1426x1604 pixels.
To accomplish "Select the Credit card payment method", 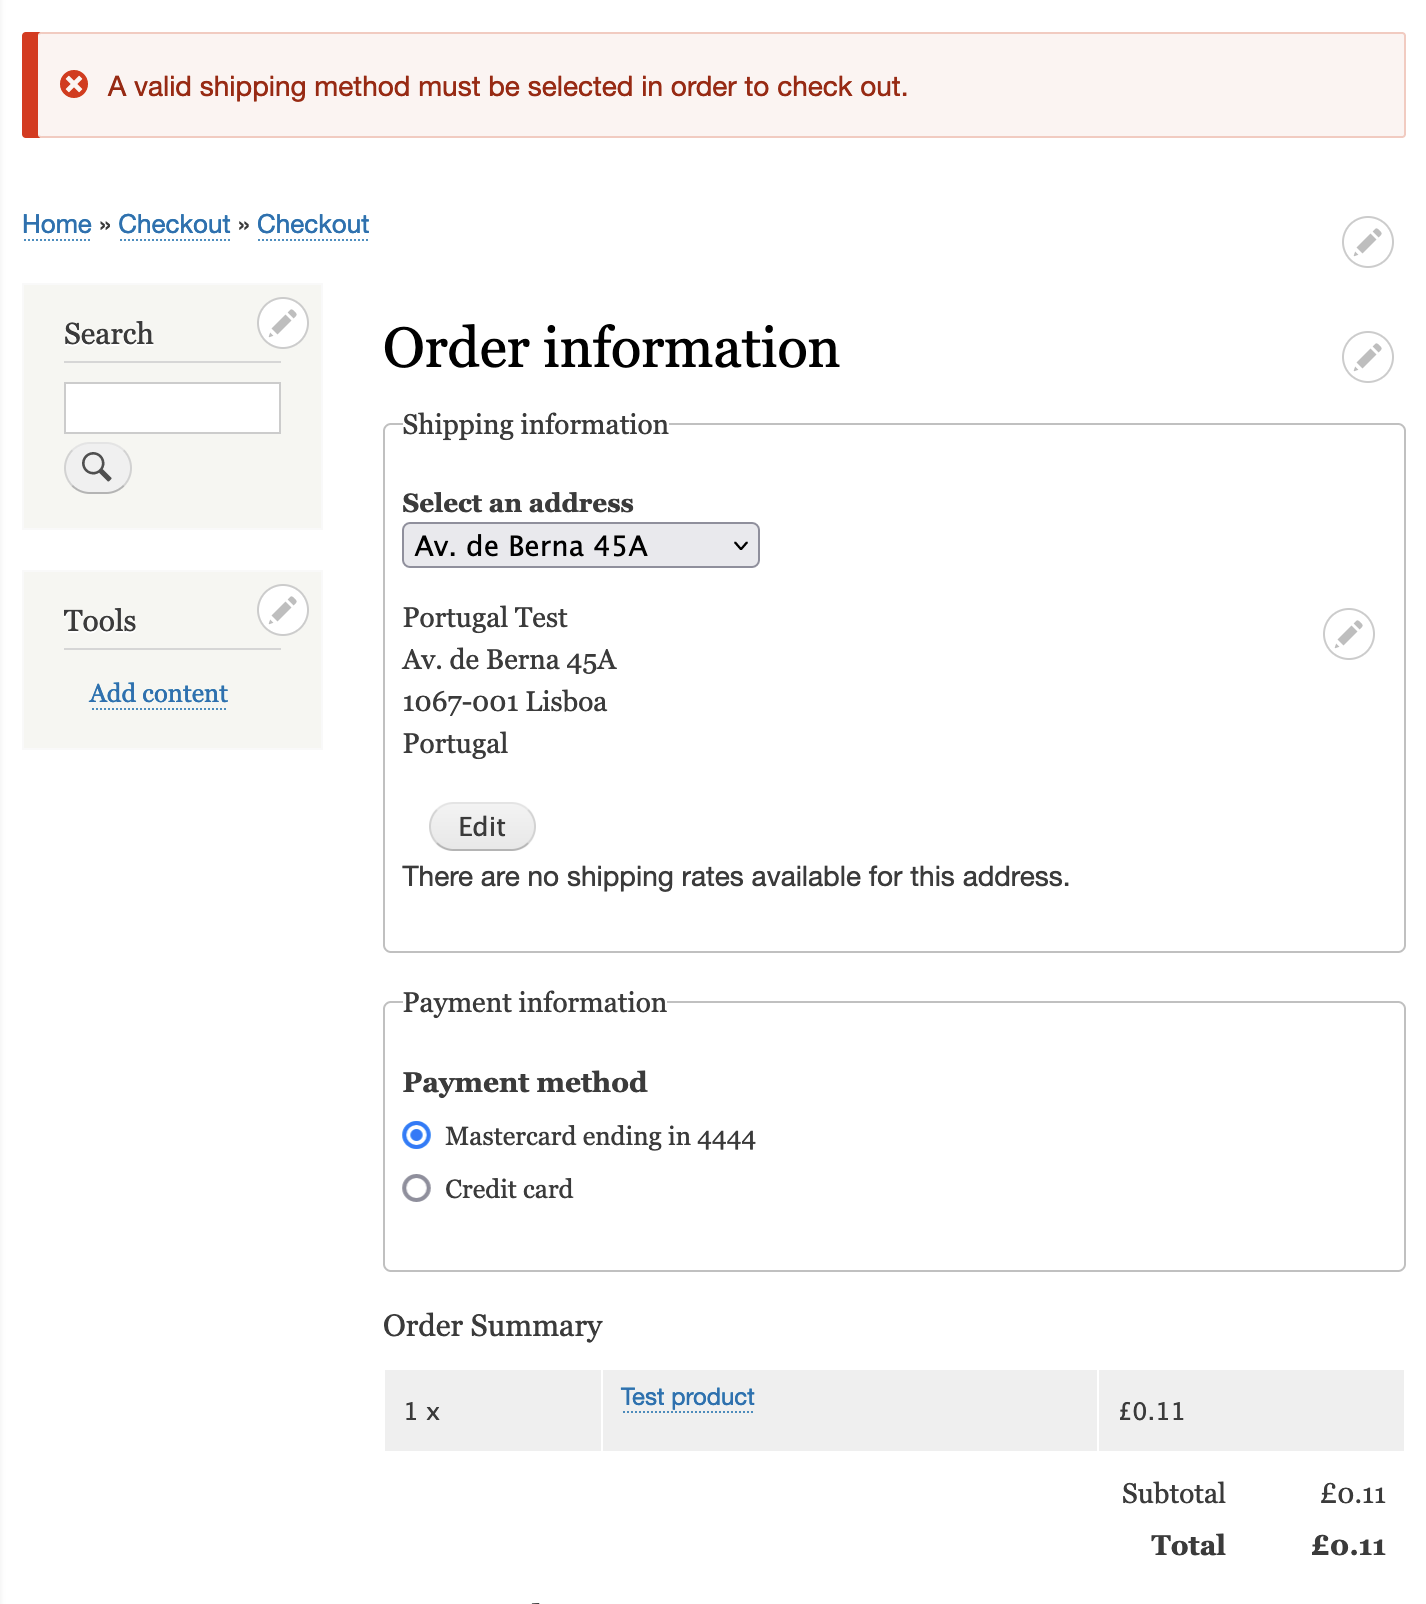I will (x=416, y=1188).
